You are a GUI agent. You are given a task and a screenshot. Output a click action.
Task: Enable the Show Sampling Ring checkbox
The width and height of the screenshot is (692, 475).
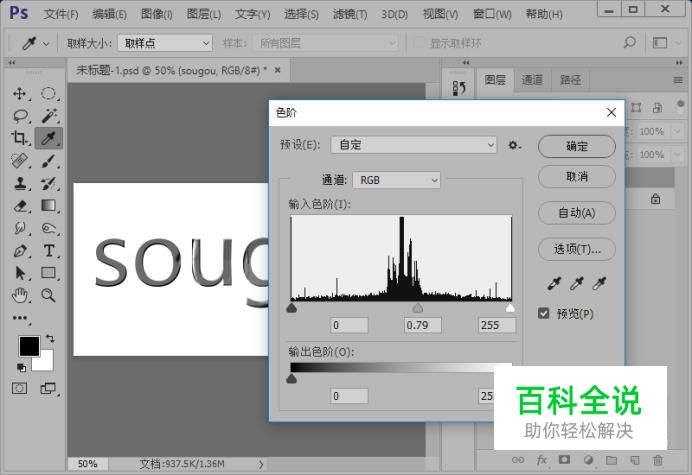(418, 43)
